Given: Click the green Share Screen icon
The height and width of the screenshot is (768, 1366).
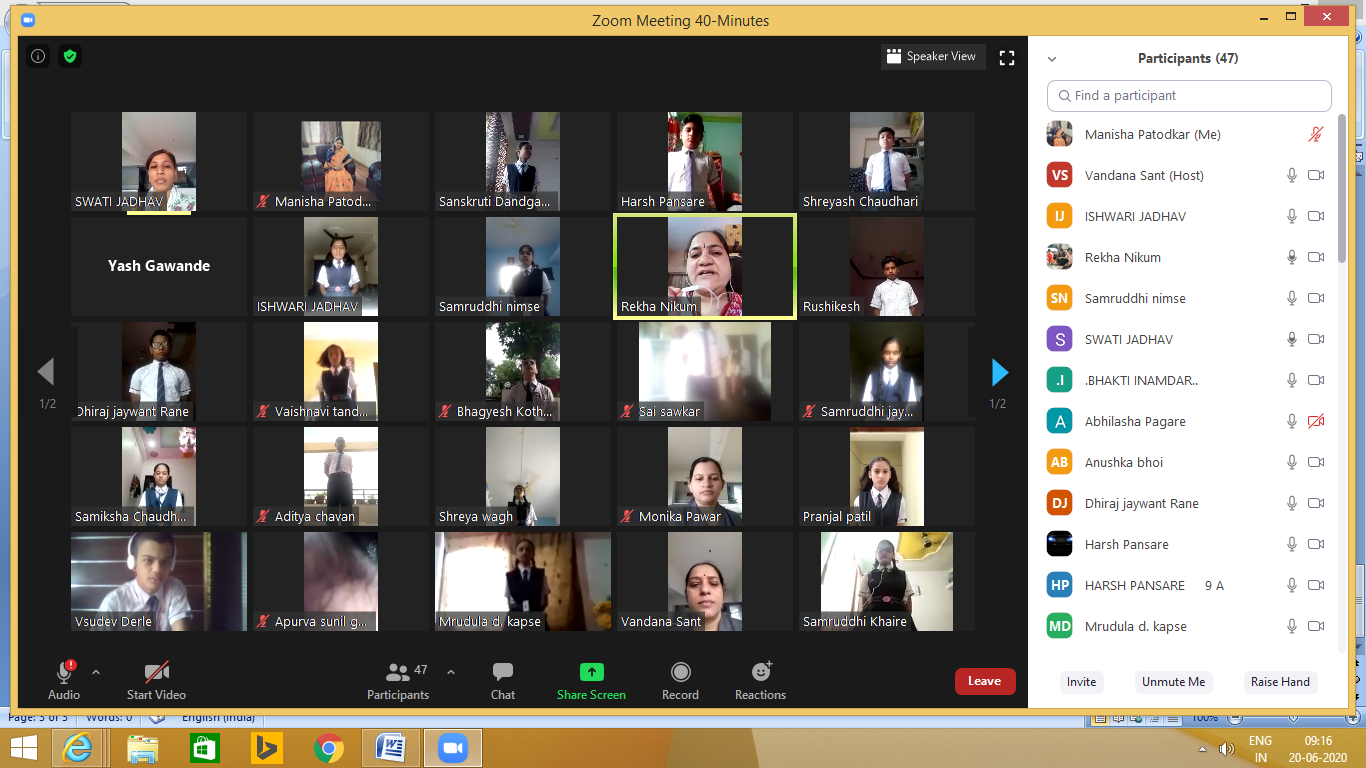Looking at the screenshot, I should tap(591, 673).
